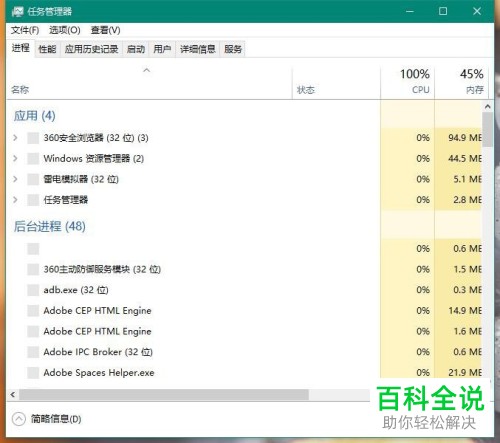Viewport: 500px width, 443px height.
Task: Maximize the Task Manager window
Action: click(x=443, y=11)
